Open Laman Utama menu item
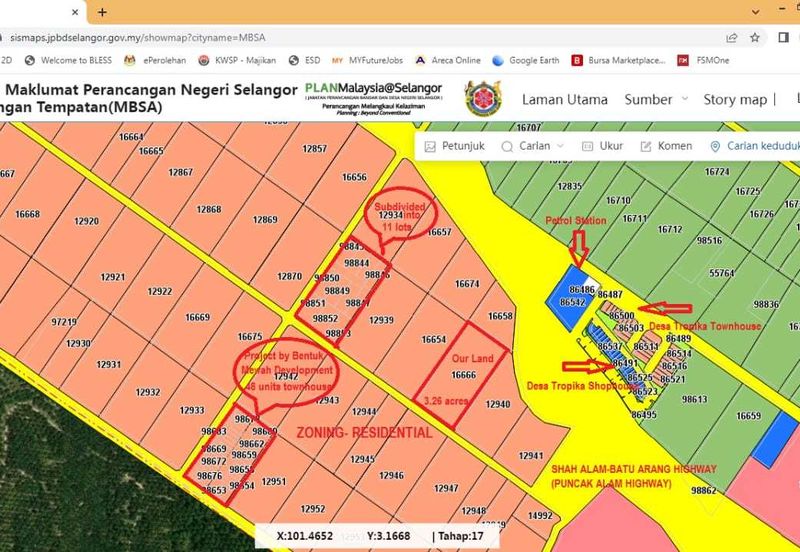 click(564, 99)
